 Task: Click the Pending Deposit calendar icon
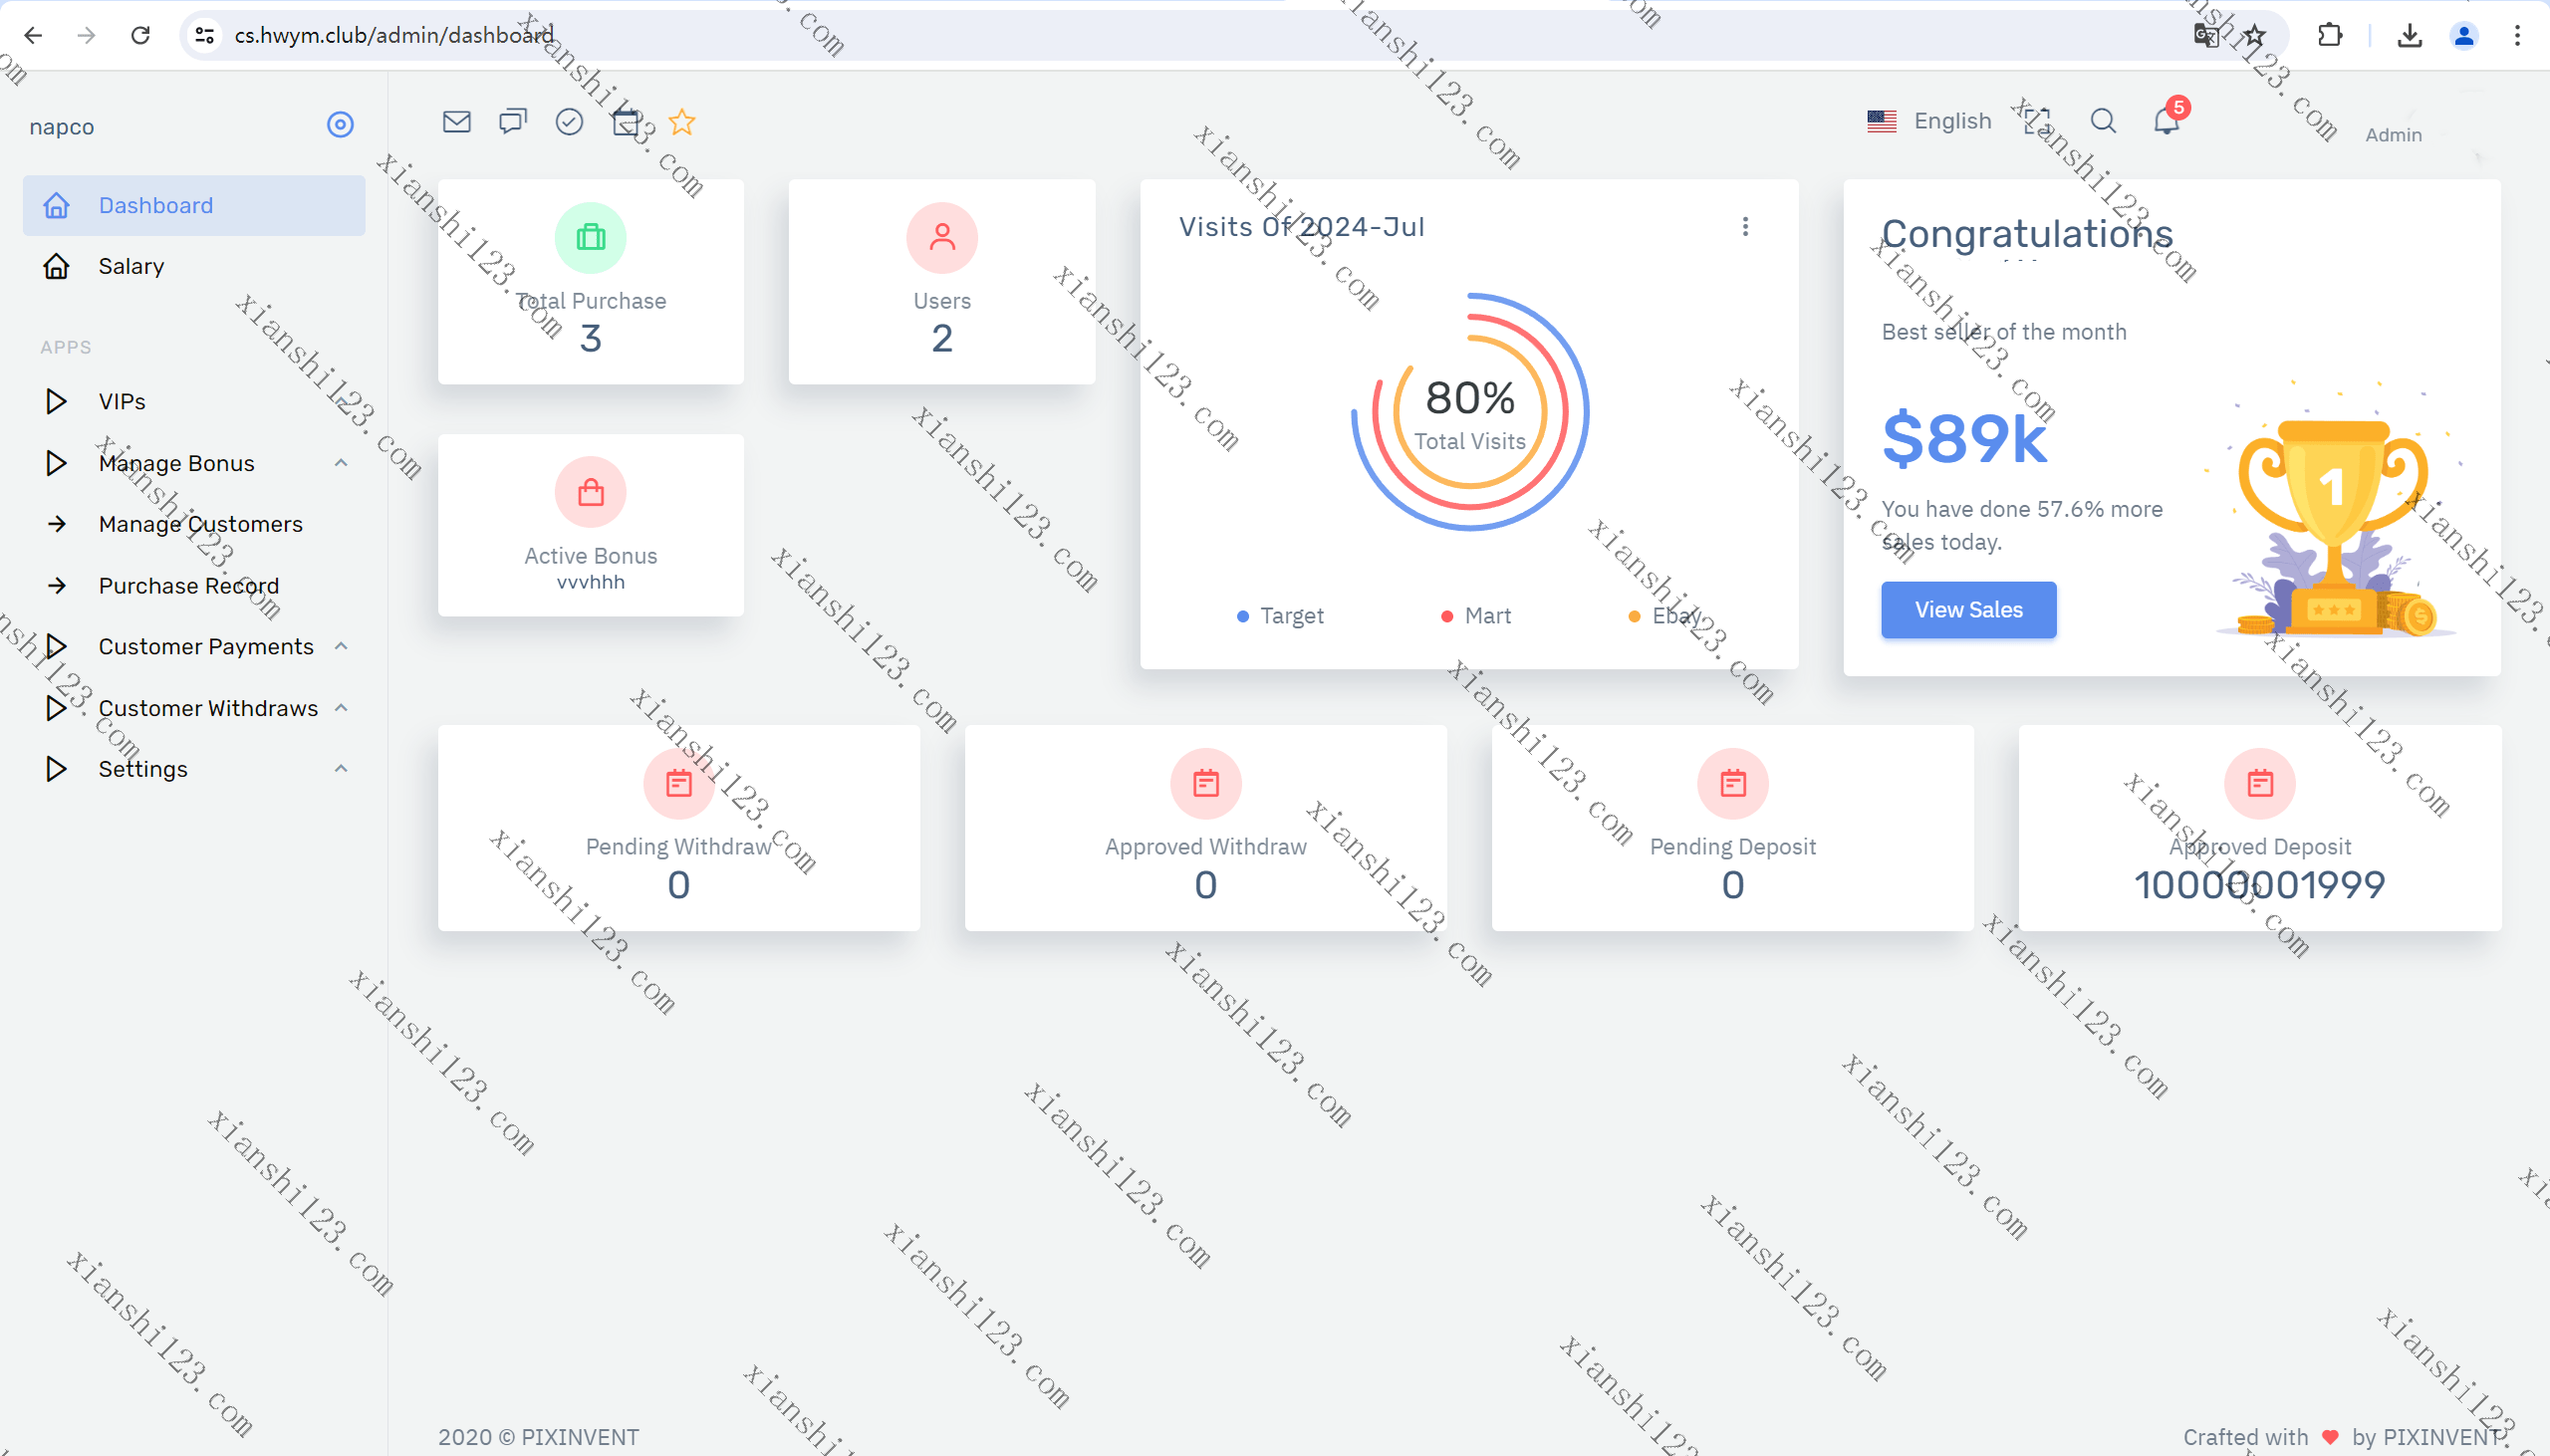tap(1732, 784)
